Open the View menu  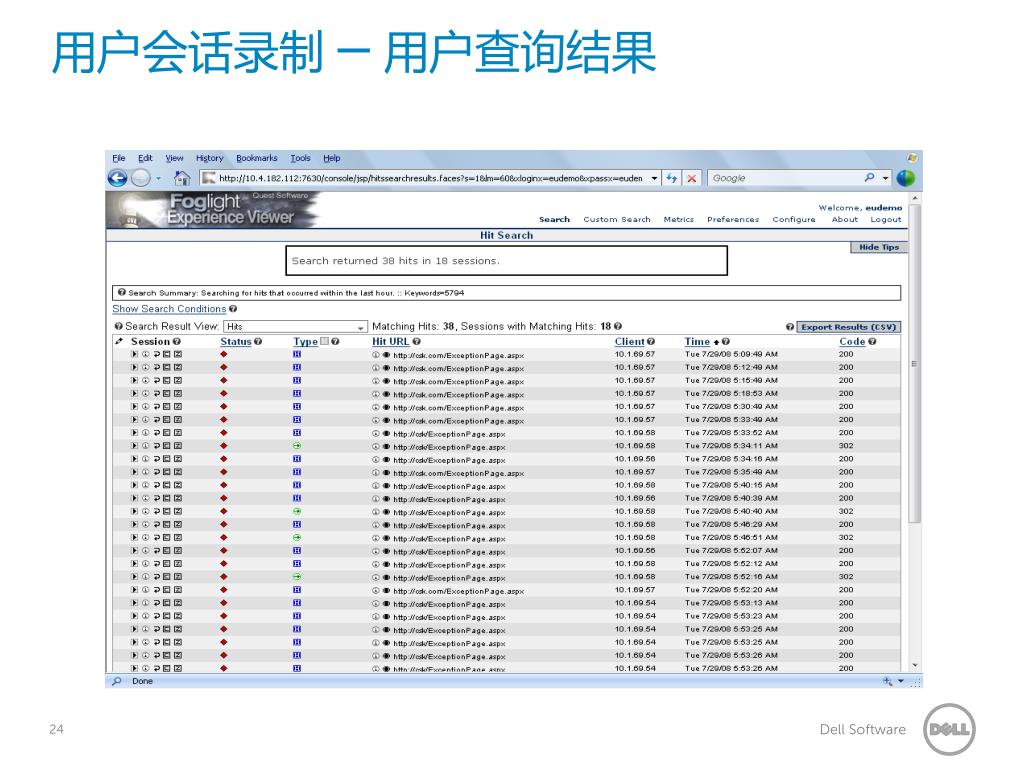(174, 158)
